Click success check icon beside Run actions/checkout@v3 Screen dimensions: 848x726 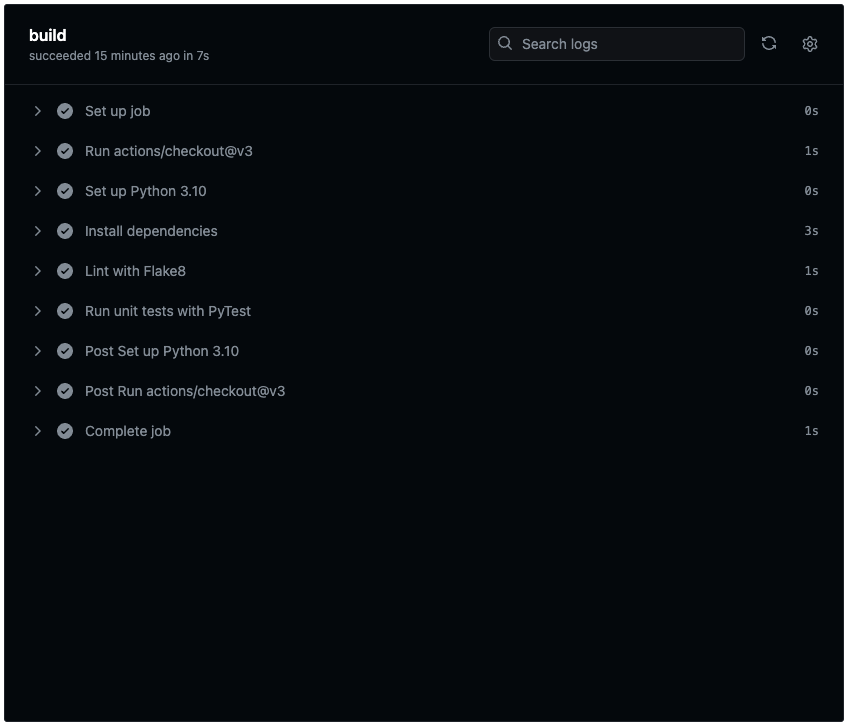65,151
